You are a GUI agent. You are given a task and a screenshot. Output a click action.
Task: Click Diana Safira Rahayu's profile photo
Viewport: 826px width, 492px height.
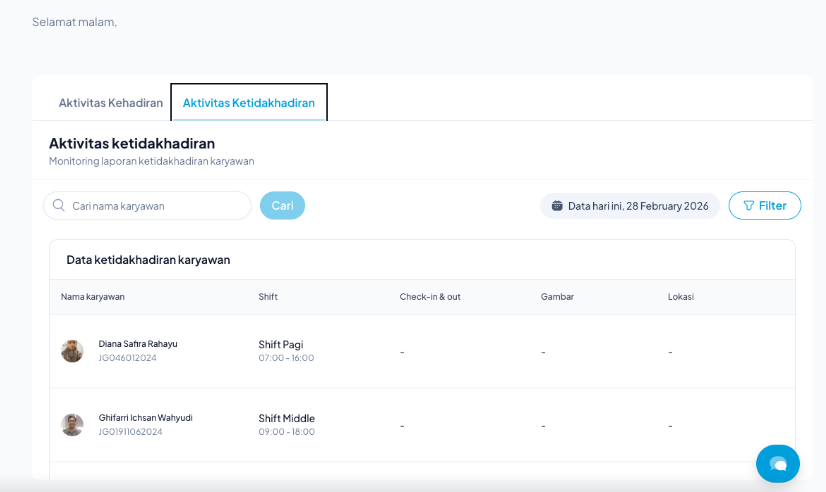(x=72, y=351)
